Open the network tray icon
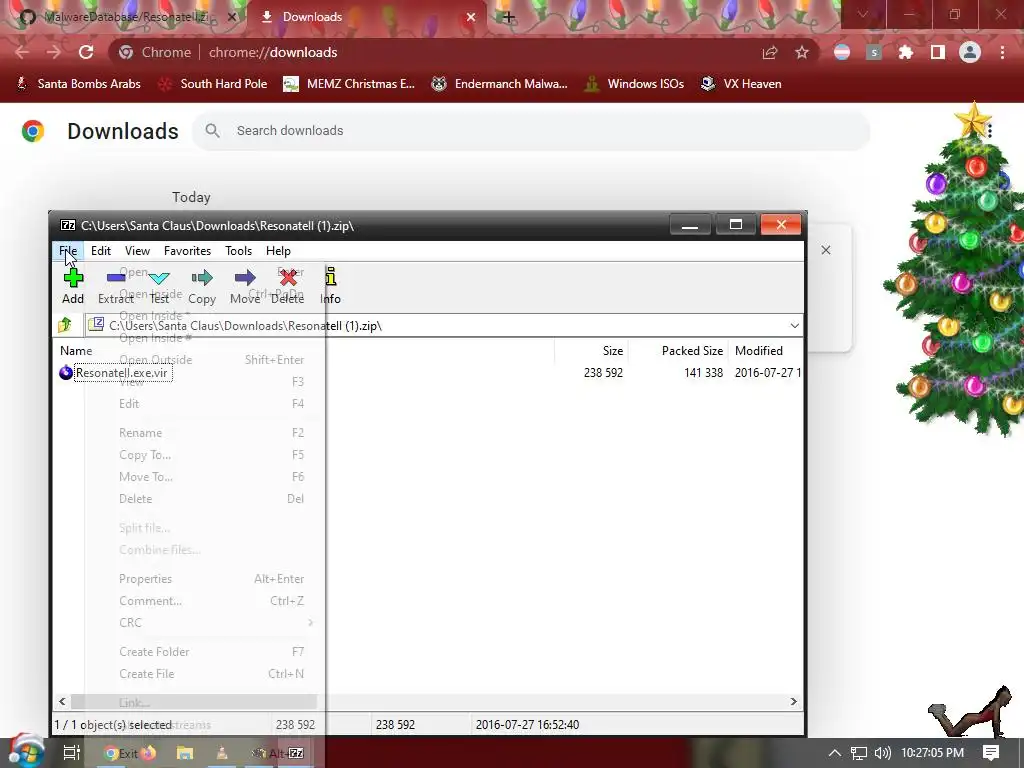This screenshot has width=1024, height=768. click(x=859, y=753)
